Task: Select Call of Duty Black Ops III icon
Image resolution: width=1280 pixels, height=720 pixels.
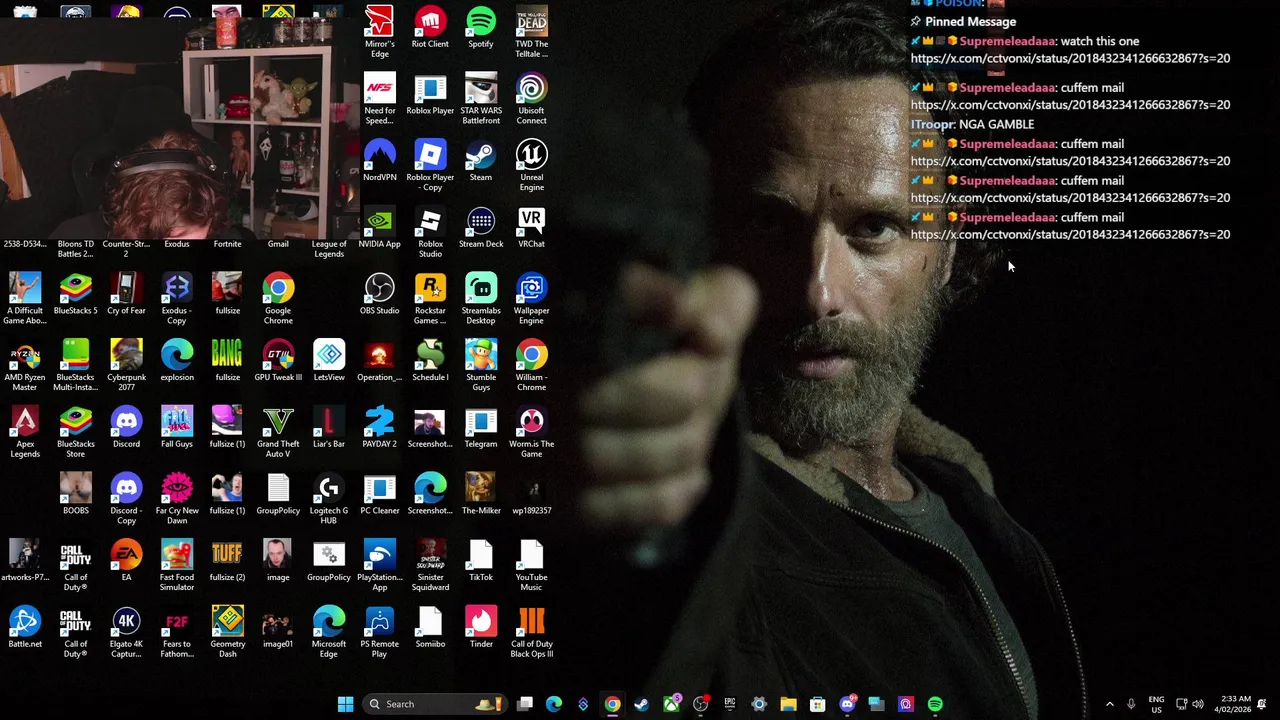Action: pos(531,631)
